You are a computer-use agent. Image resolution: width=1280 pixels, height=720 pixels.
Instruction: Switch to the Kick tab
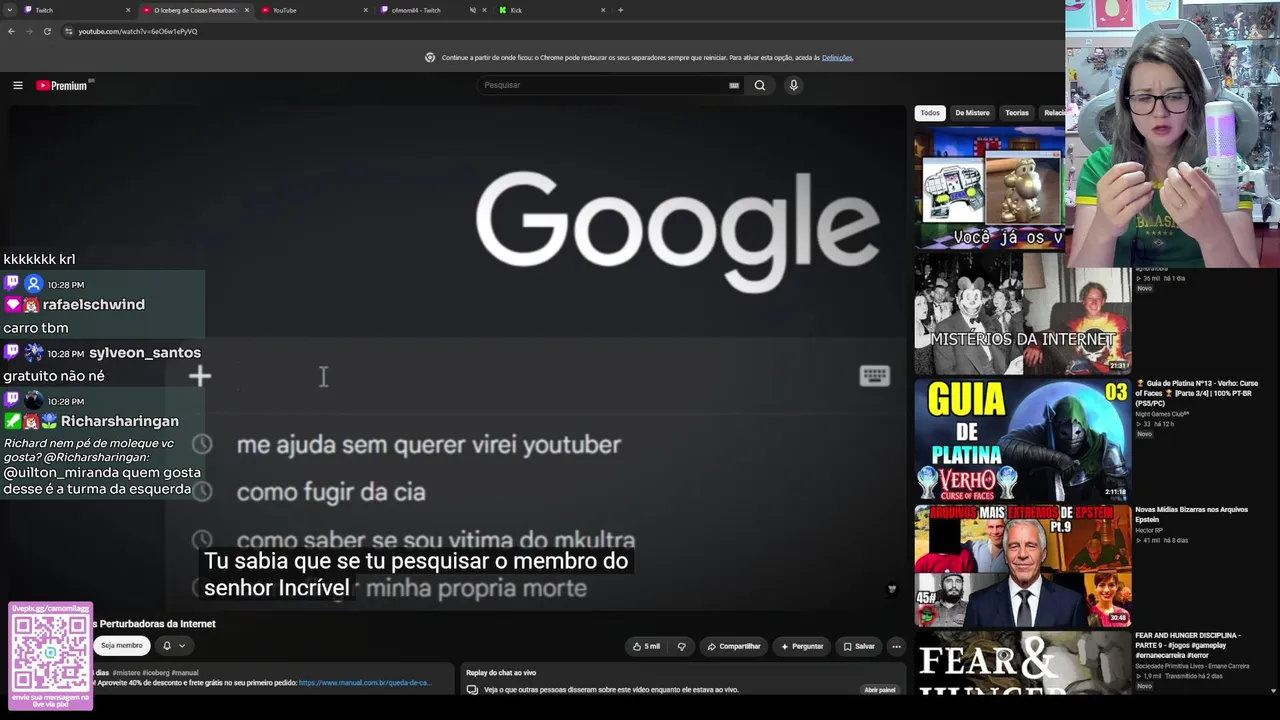pyautogui.click(x=552, y=10)
